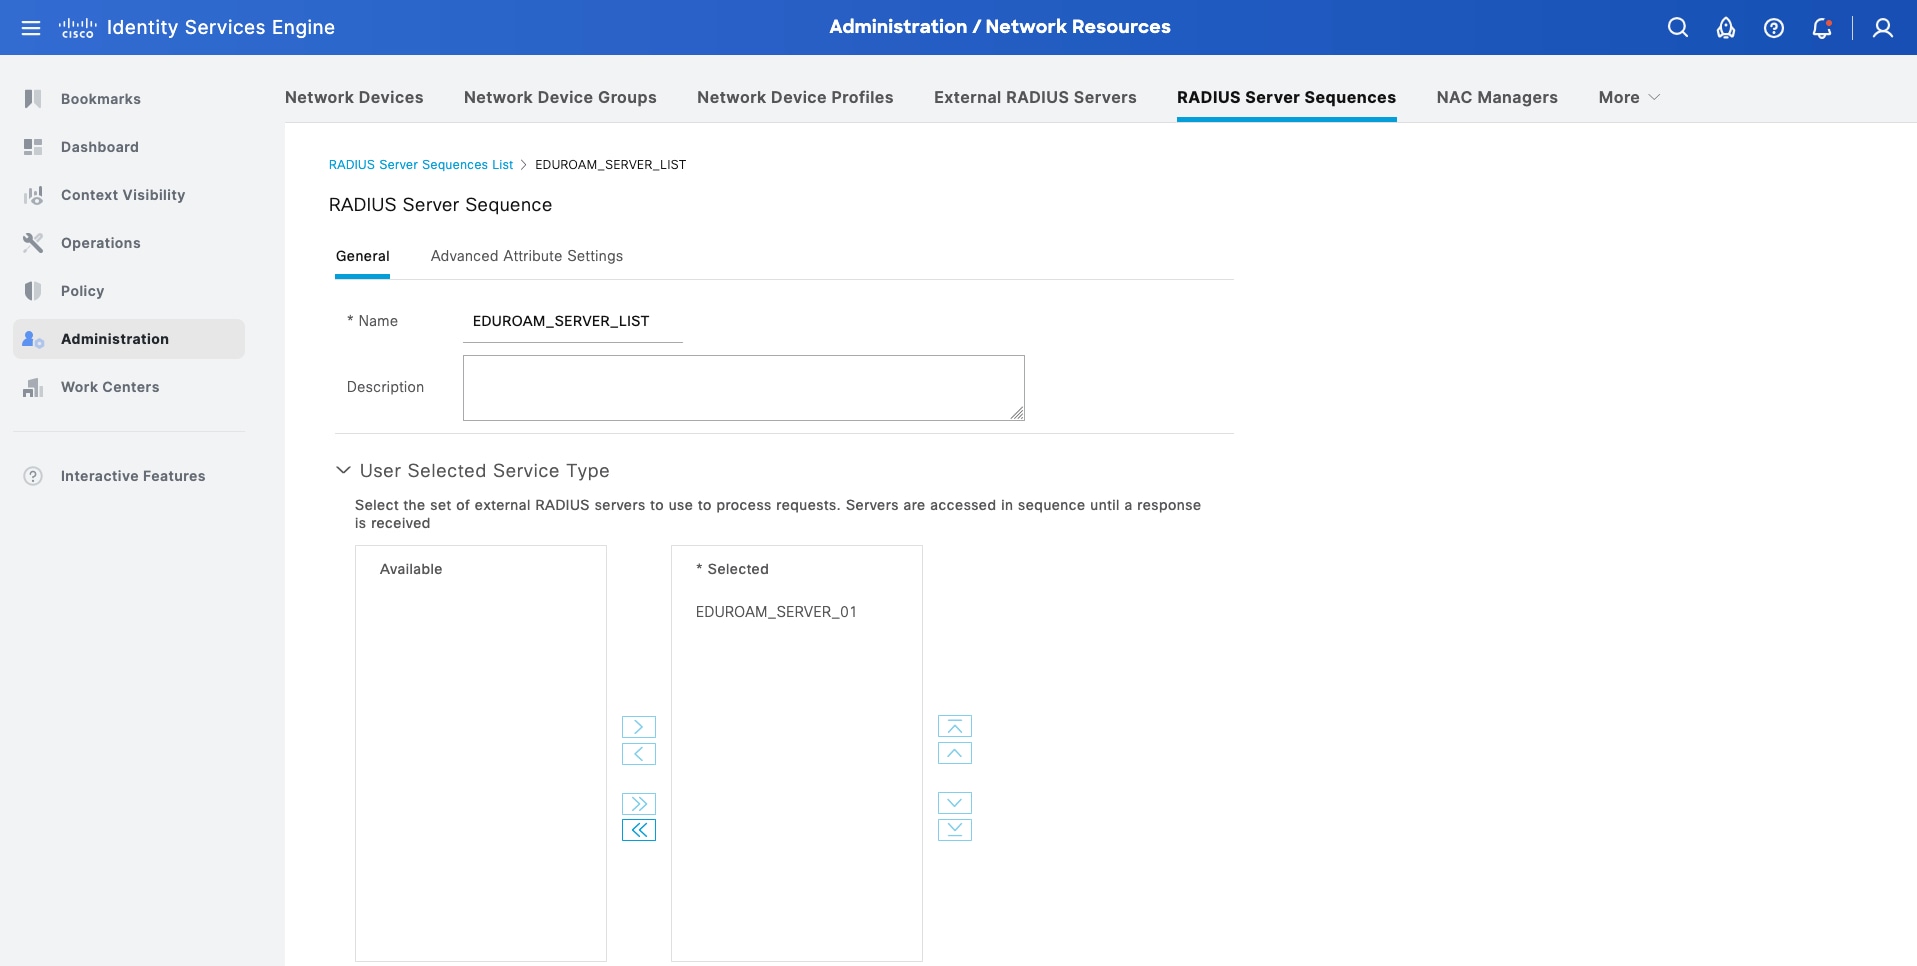Move selected server back to Available arrow
1917x966 pixels.
tap(639, 754)
